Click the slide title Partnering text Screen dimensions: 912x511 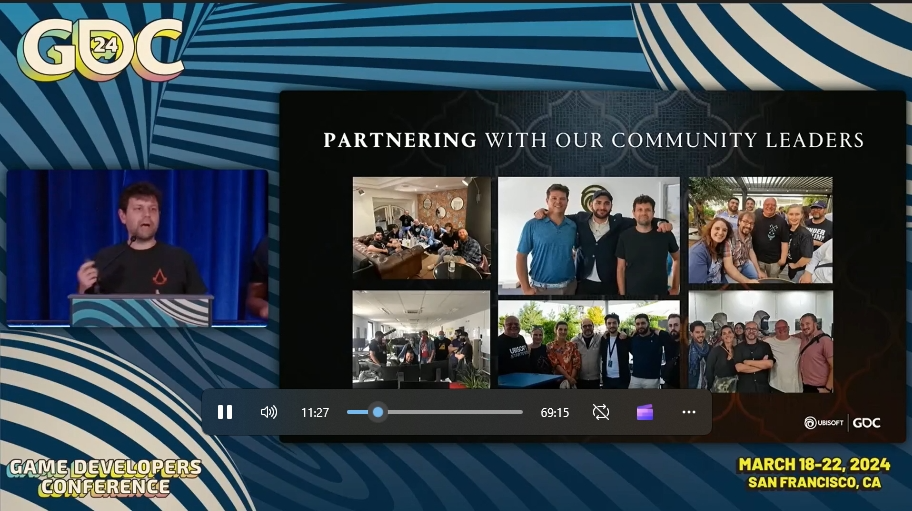tap(400, 140)
